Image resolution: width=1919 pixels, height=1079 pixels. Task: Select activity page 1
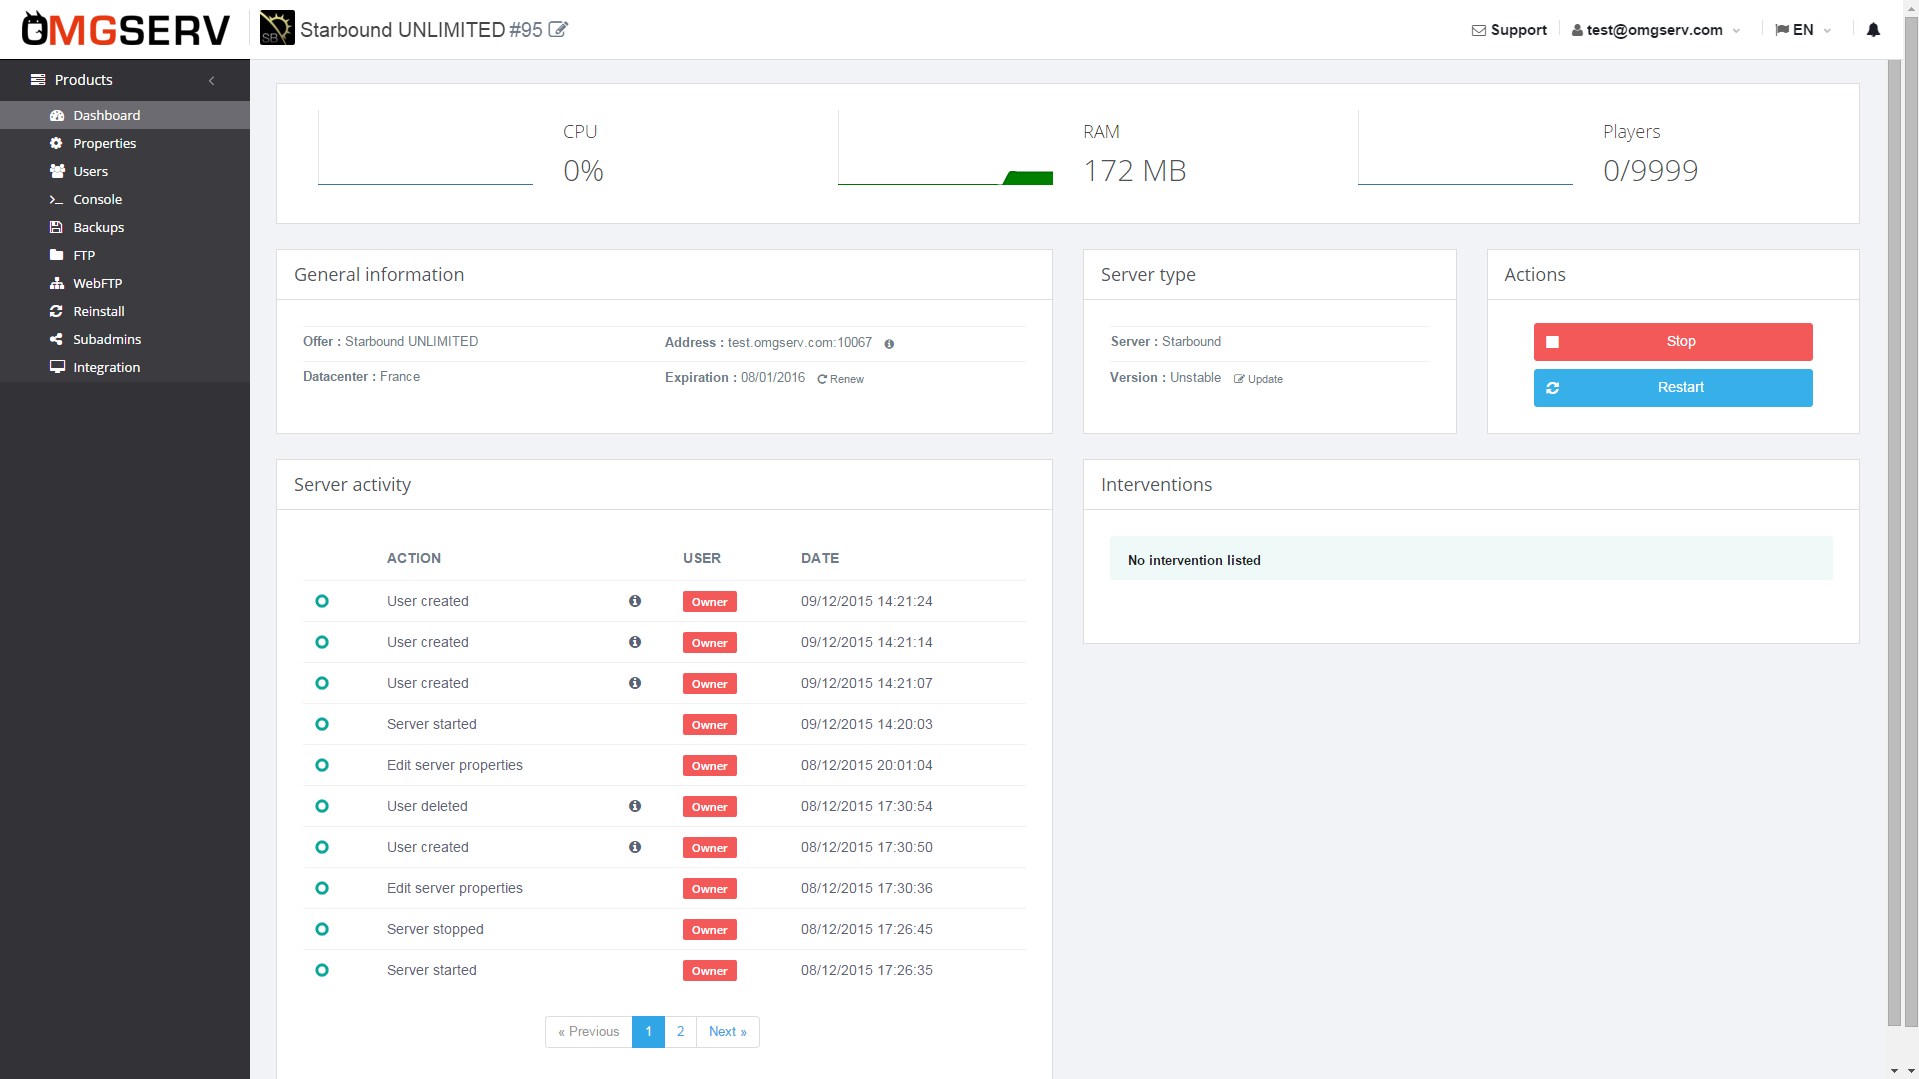coord(648,1032)
